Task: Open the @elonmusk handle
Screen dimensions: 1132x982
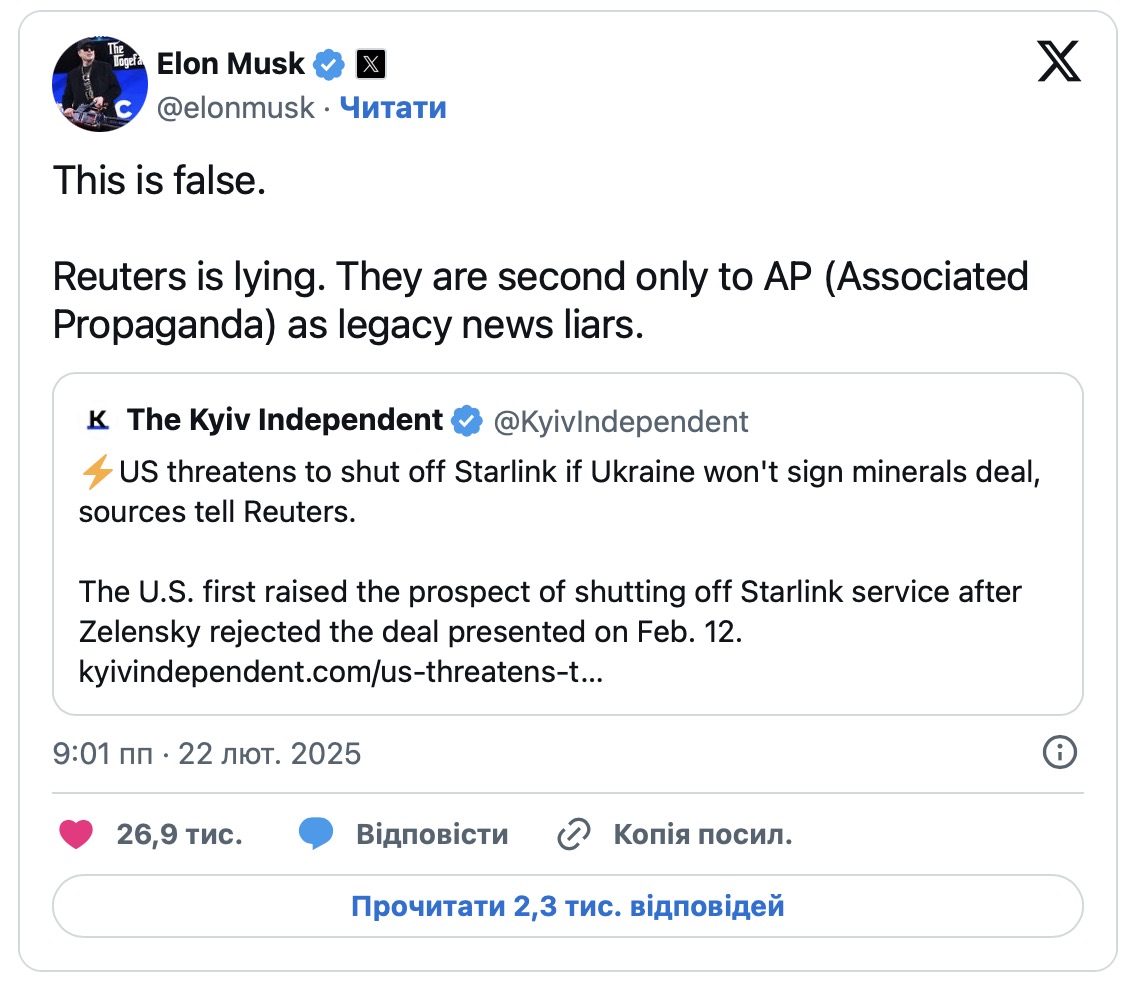Action: [235, 108]
